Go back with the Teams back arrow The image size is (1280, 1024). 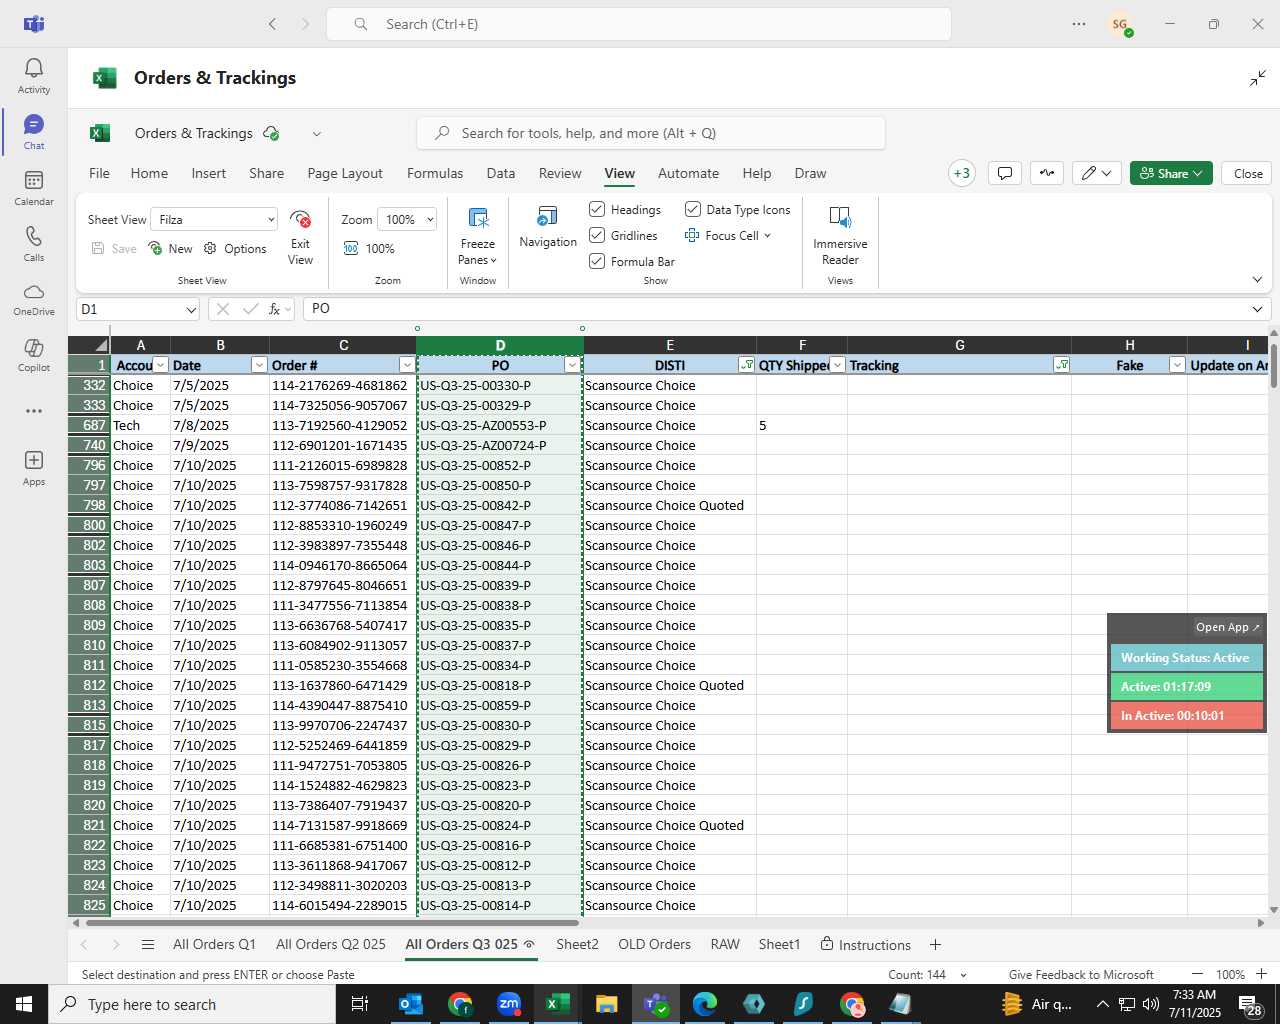[x=272, y=24]
